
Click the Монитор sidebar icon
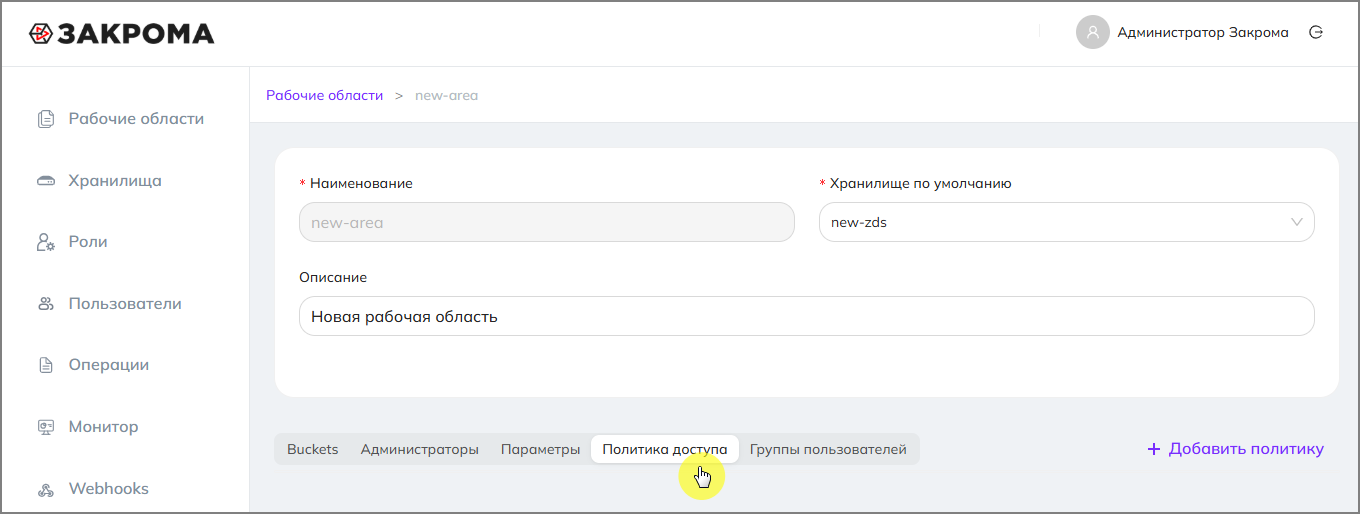[46, 427]
